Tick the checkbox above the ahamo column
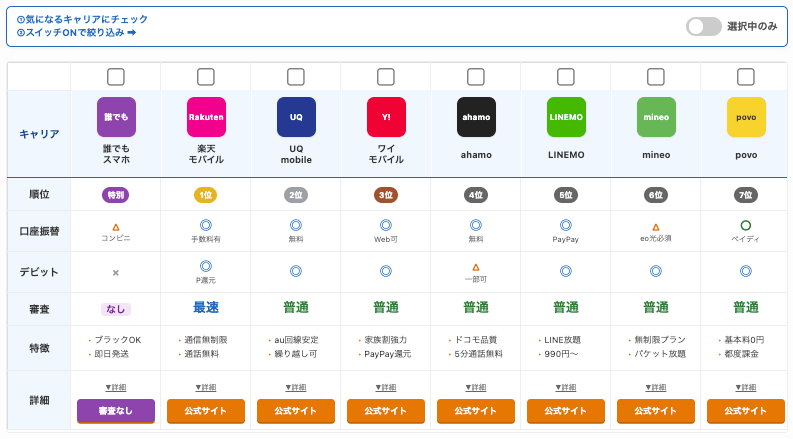 pyautogui.click(x=476, y=77)
